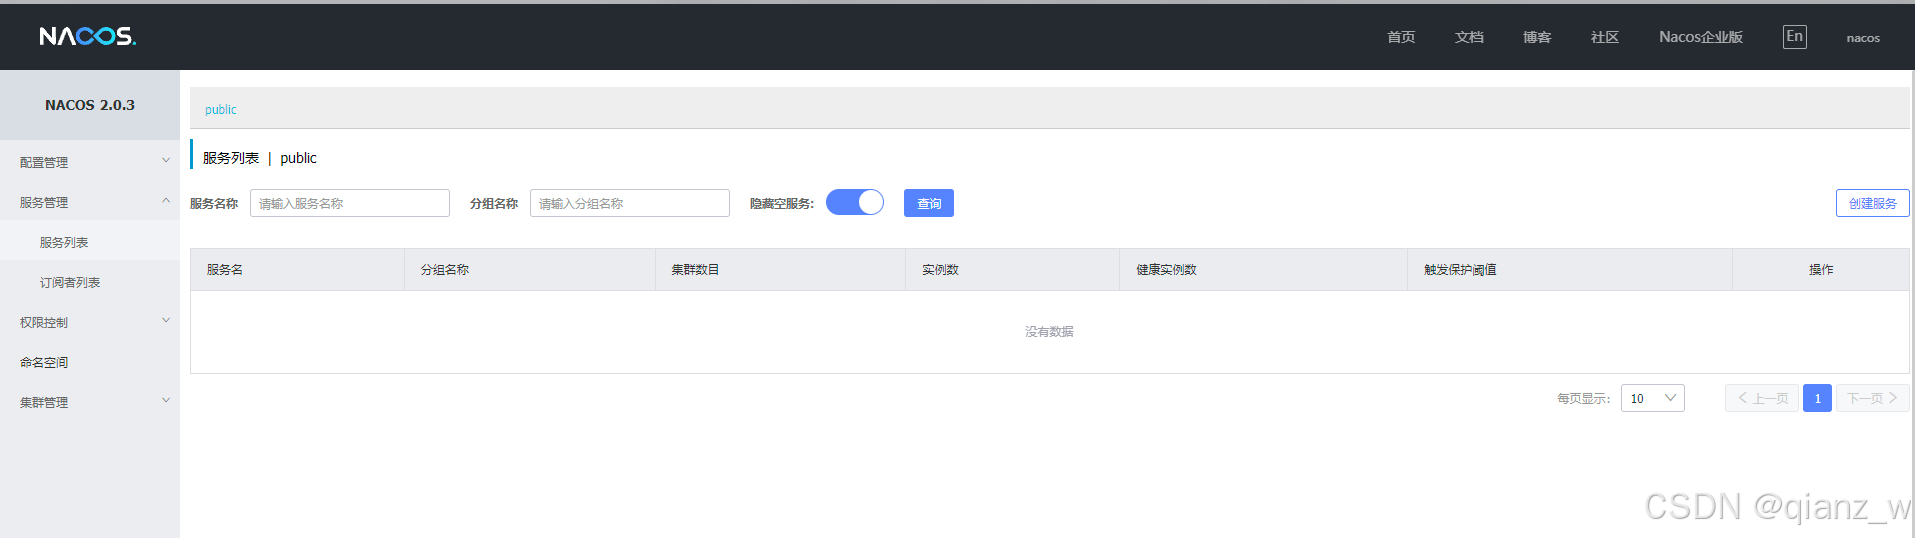Go to 首页 in the top navigation

(1401, 37)
